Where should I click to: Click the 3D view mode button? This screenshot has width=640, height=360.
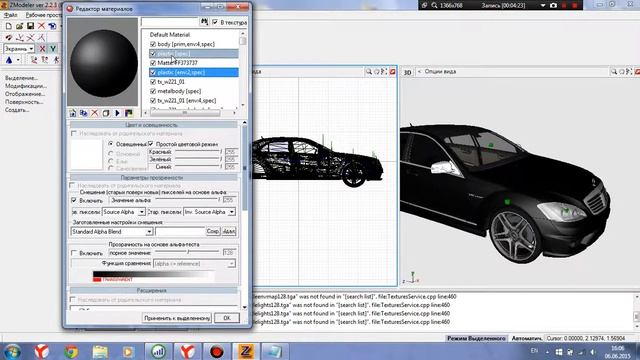[407, 72]
